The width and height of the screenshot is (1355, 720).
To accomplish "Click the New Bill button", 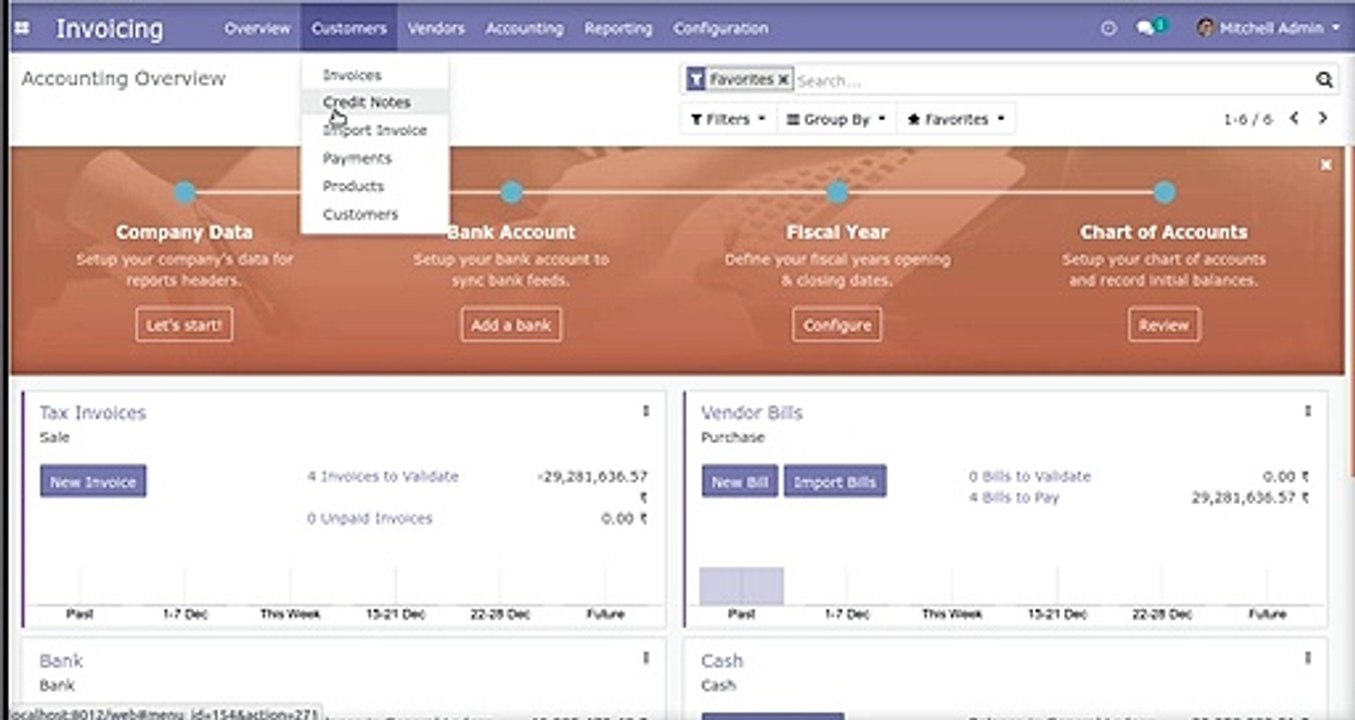I will point(740,481).
